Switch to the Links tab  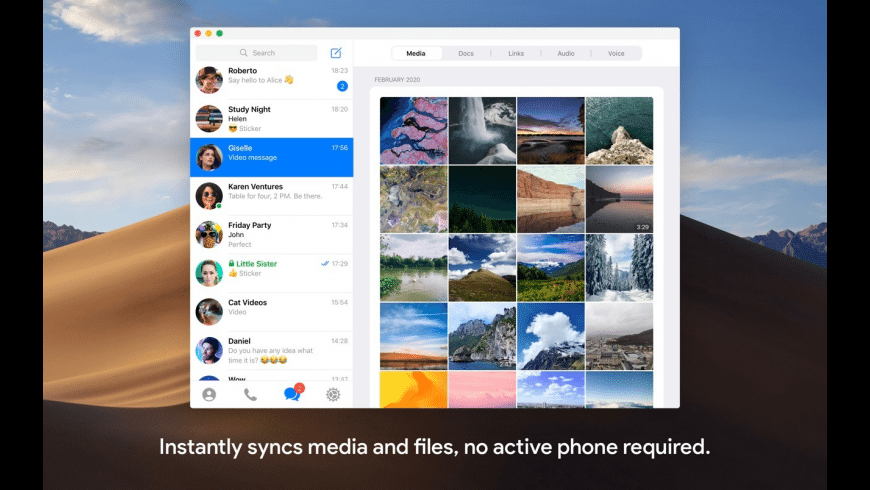coord(516,53)
